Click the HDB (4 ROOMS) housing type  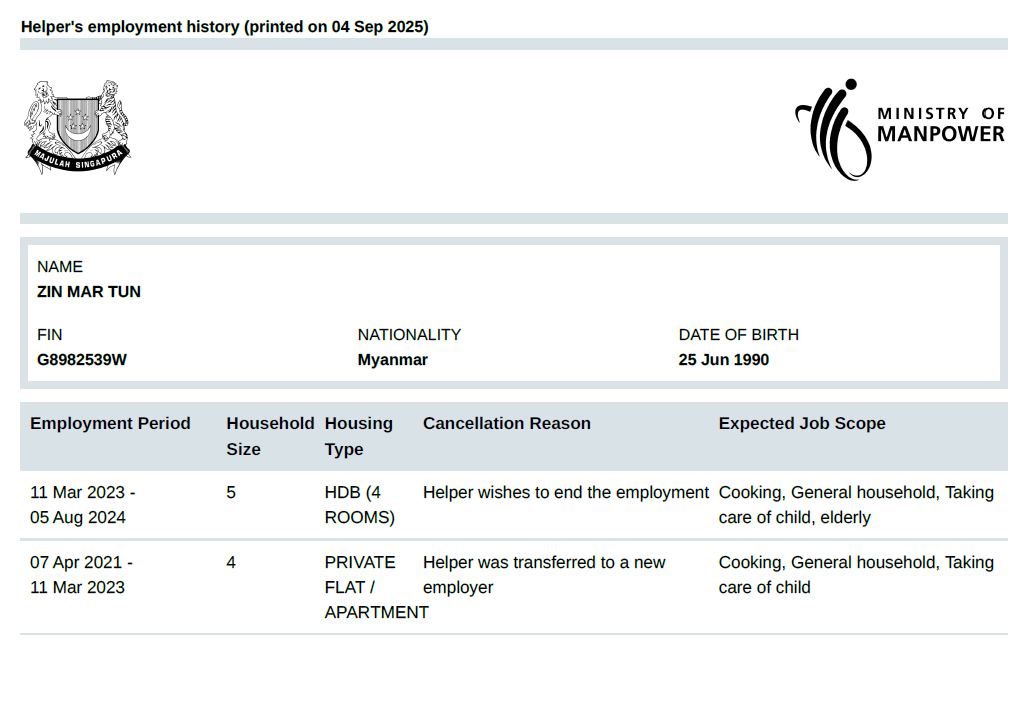click(x=359, y=505)
